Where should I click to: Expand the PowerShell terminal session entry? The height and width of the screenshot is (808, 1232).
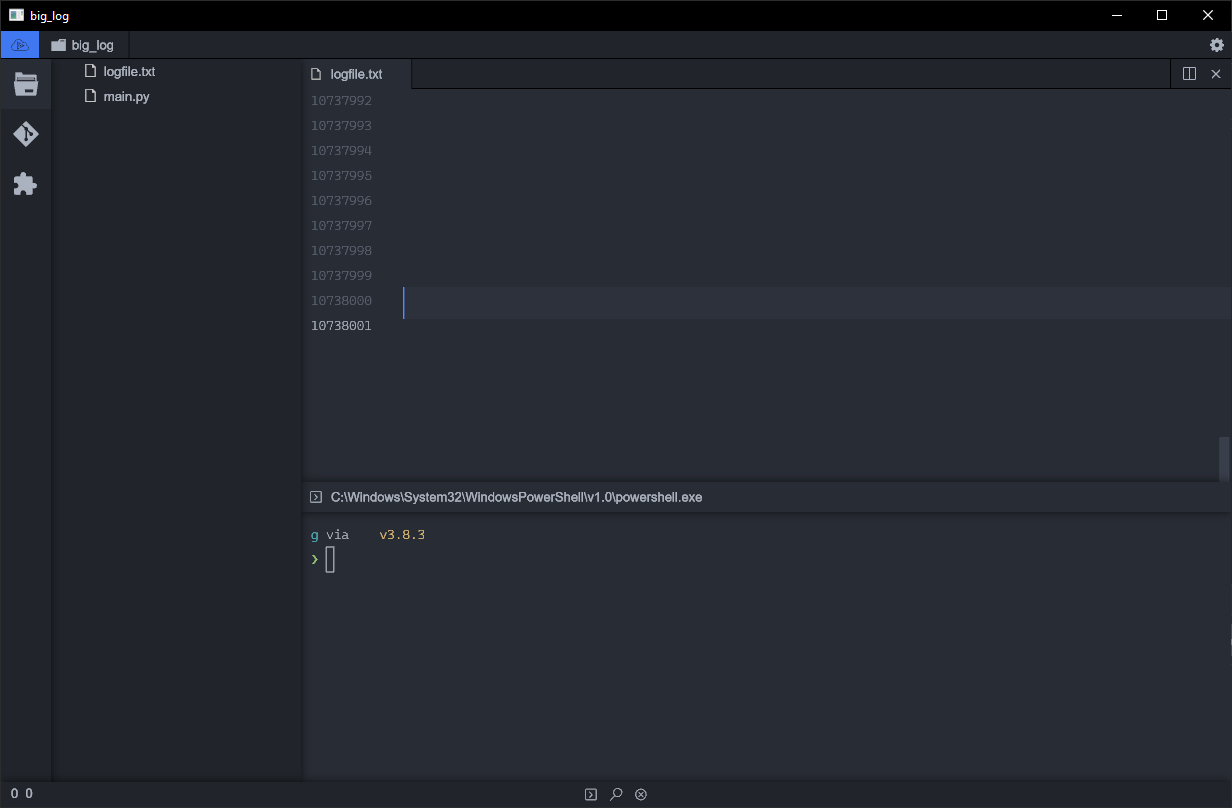316,496
